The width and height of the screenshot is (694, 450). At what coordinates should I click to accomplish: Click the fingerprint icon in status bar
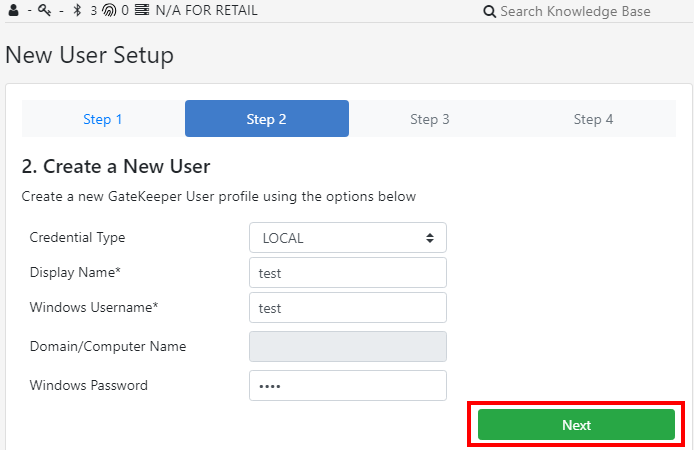pyautogui.click(x=109, y=11)
